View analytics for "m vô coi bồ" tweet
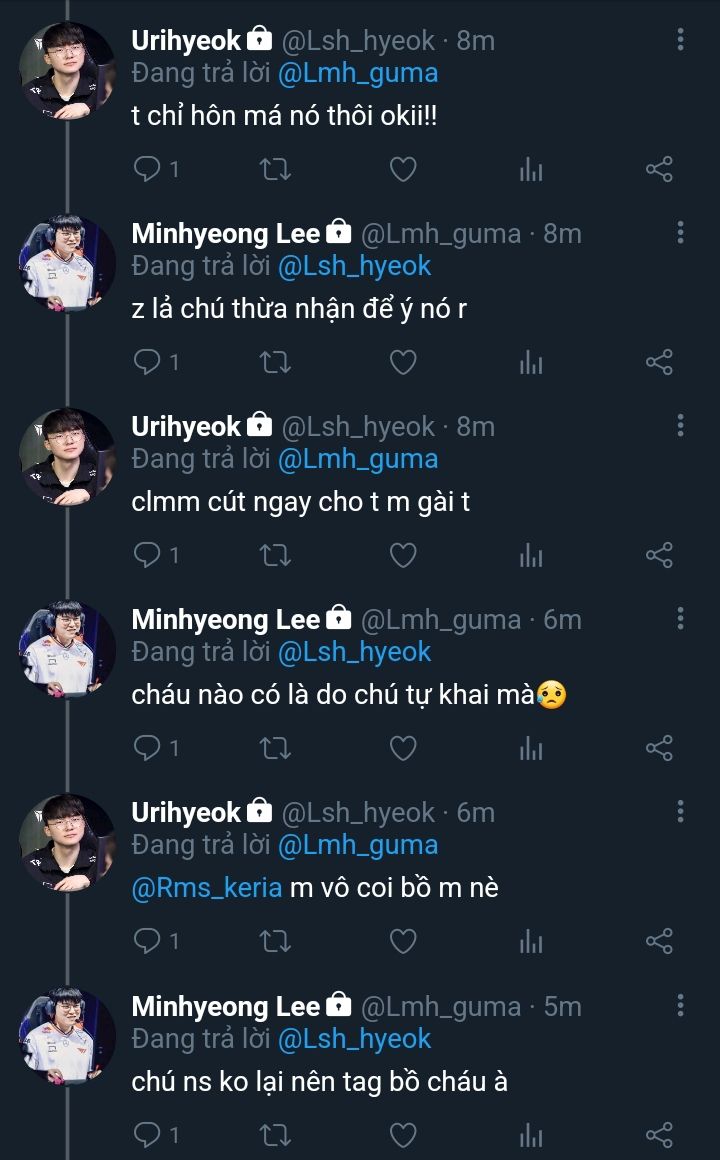The height and width of the screenshot is (1160, 720). coord(531,941)
